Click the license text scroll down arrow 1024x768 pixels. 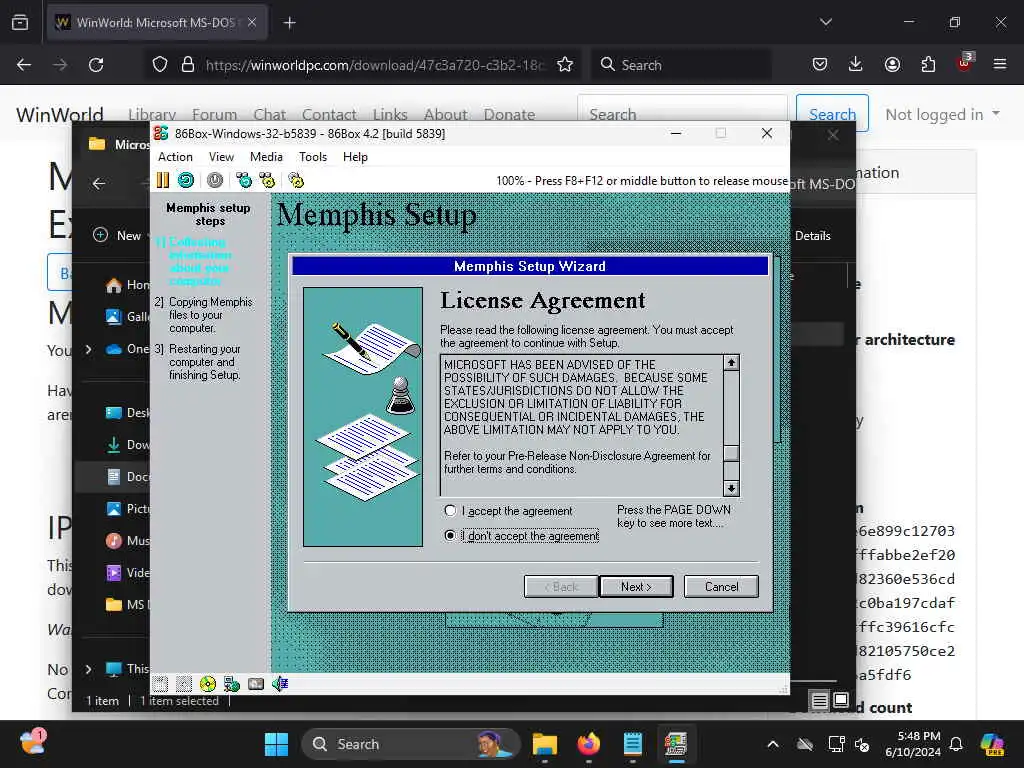(x=731, y=488)
